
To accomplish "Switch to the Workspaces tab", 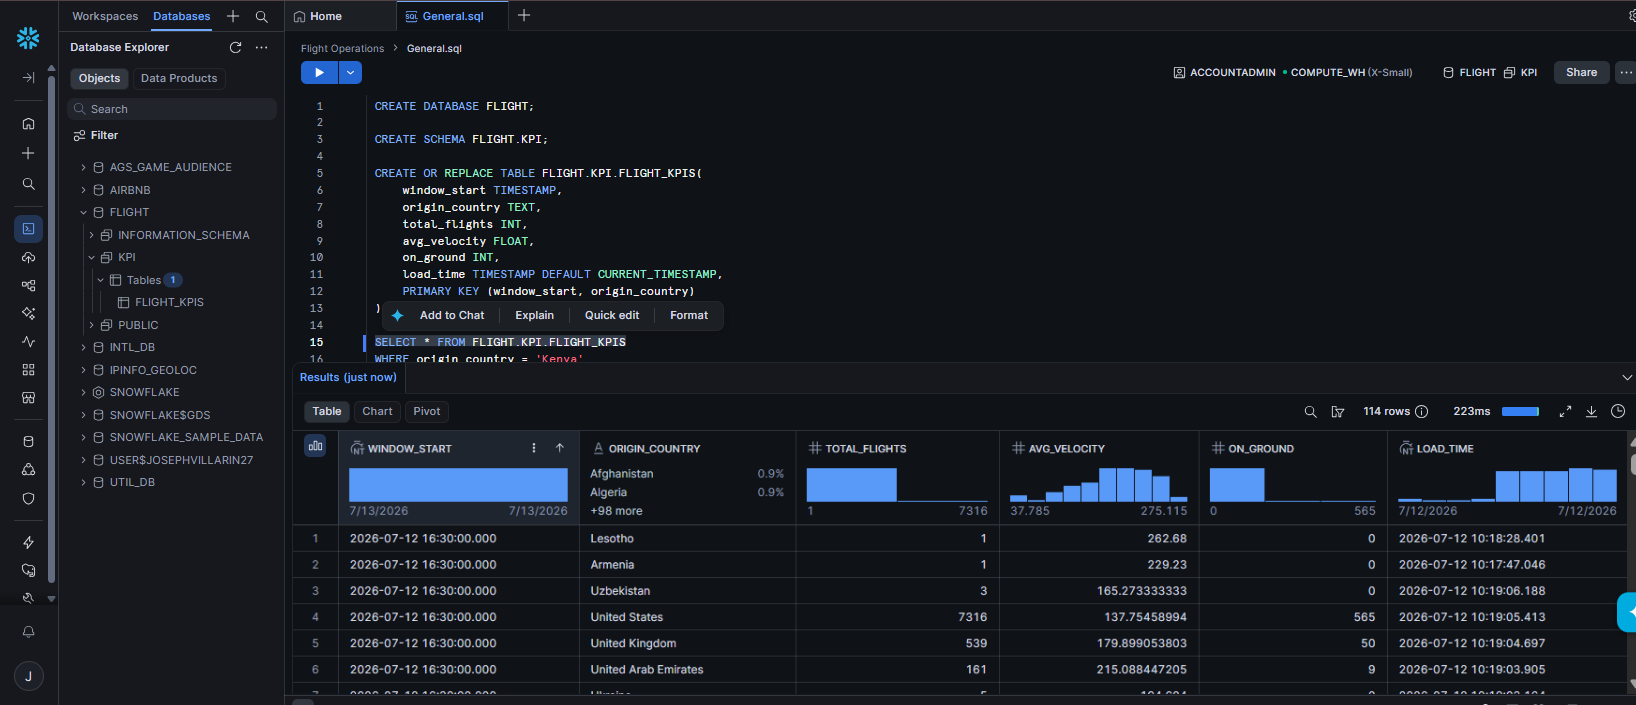I will [105, 16].
